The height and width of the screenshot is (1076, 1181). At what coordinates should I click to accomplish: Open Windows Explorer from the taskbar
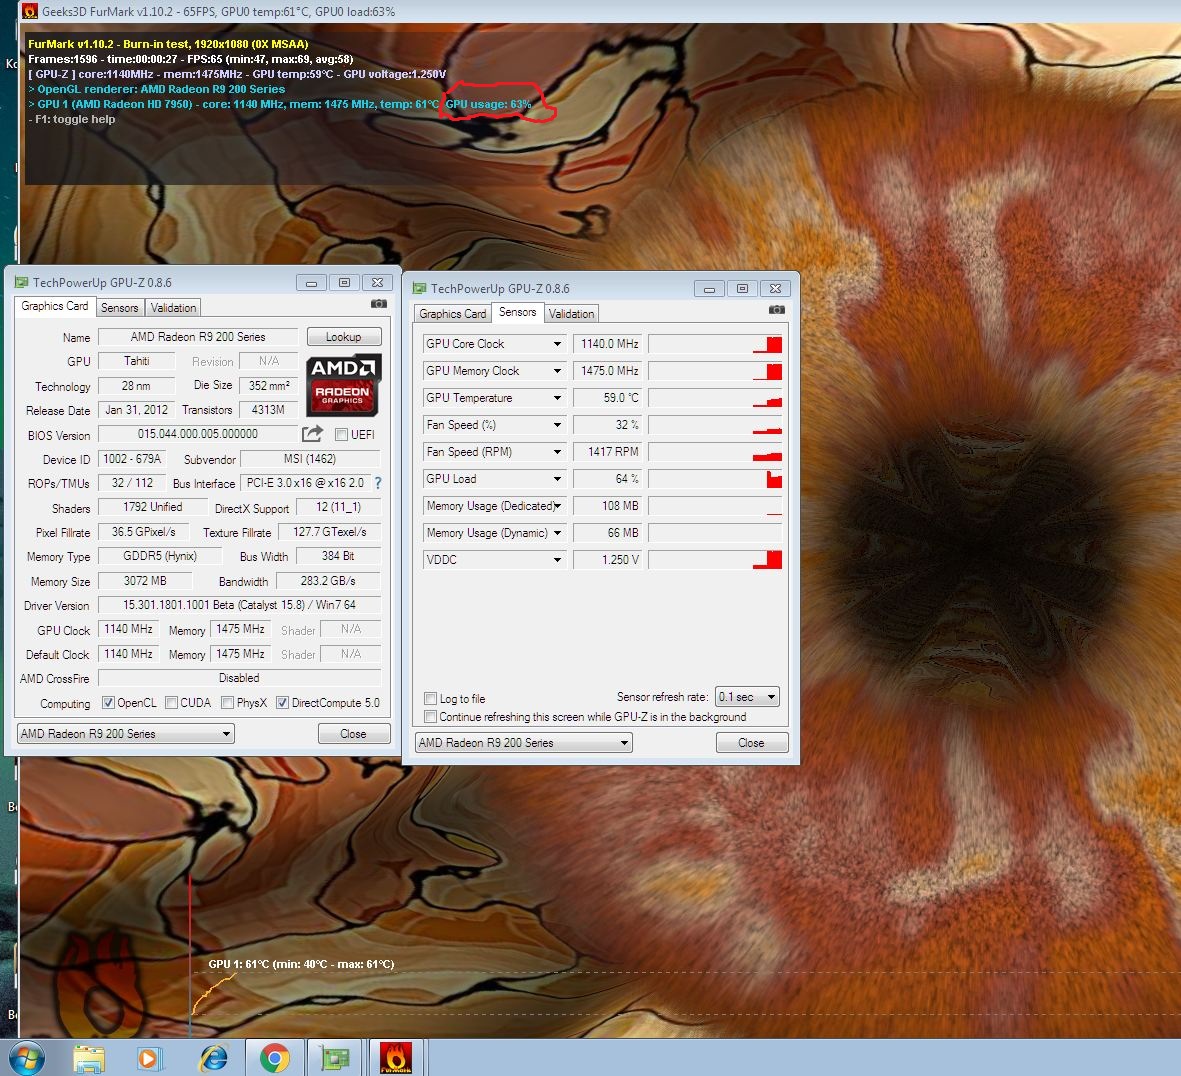89,1059
